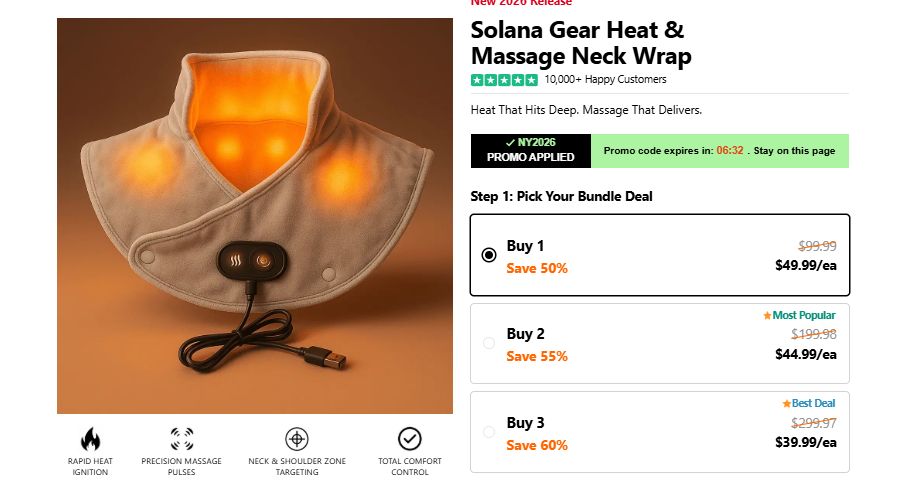Click the Total Comfort Control checkmark icon
920x486 pixels.
point(409,438)
